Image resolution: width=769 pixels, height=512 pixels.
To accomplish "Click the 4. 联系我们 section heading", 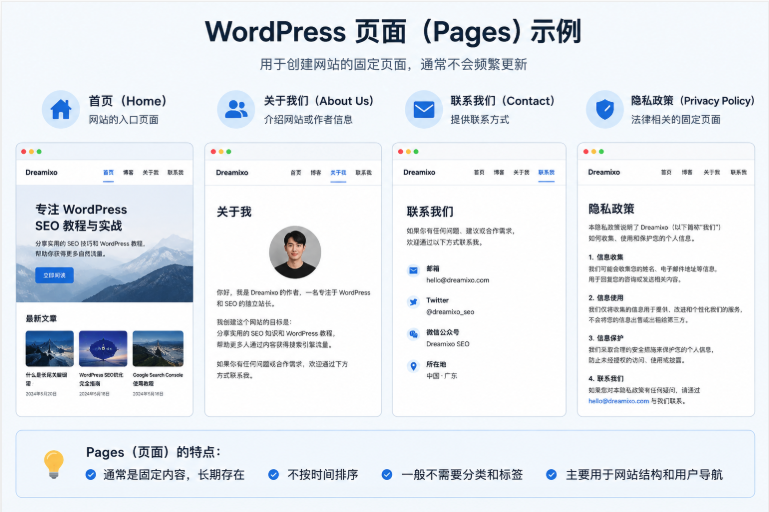I will click(606, 379).
